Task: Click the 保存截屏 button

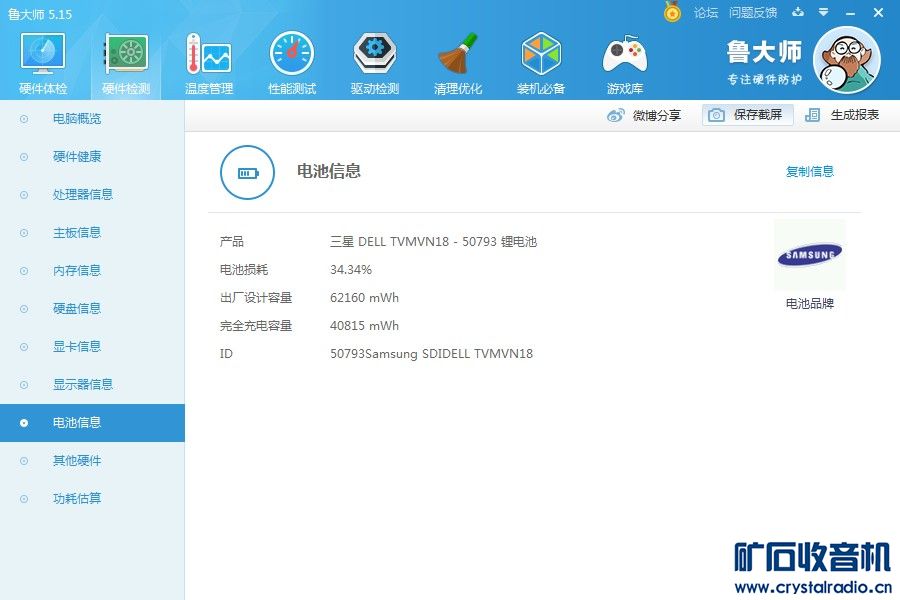Action: tap(747, 115)
